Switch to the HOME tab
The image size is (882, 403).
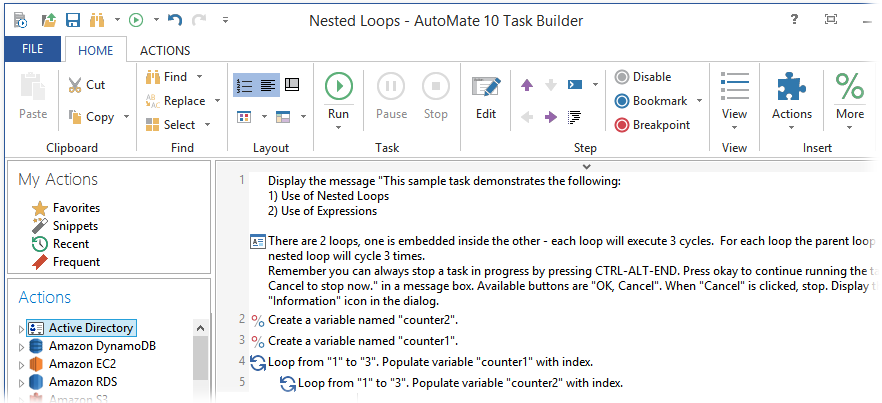pyautogui.click(x=96, y=50)
